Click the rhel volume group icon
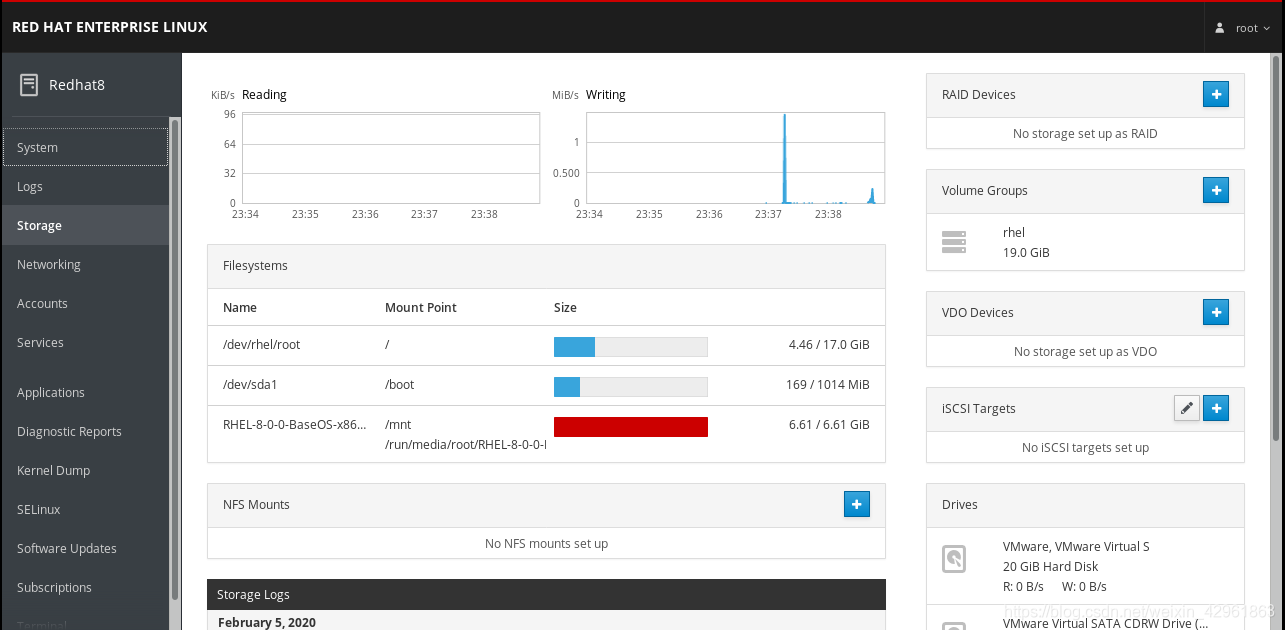Viewport: 1285px width, 630px height. pyautogui.click(x=954, y=242)
